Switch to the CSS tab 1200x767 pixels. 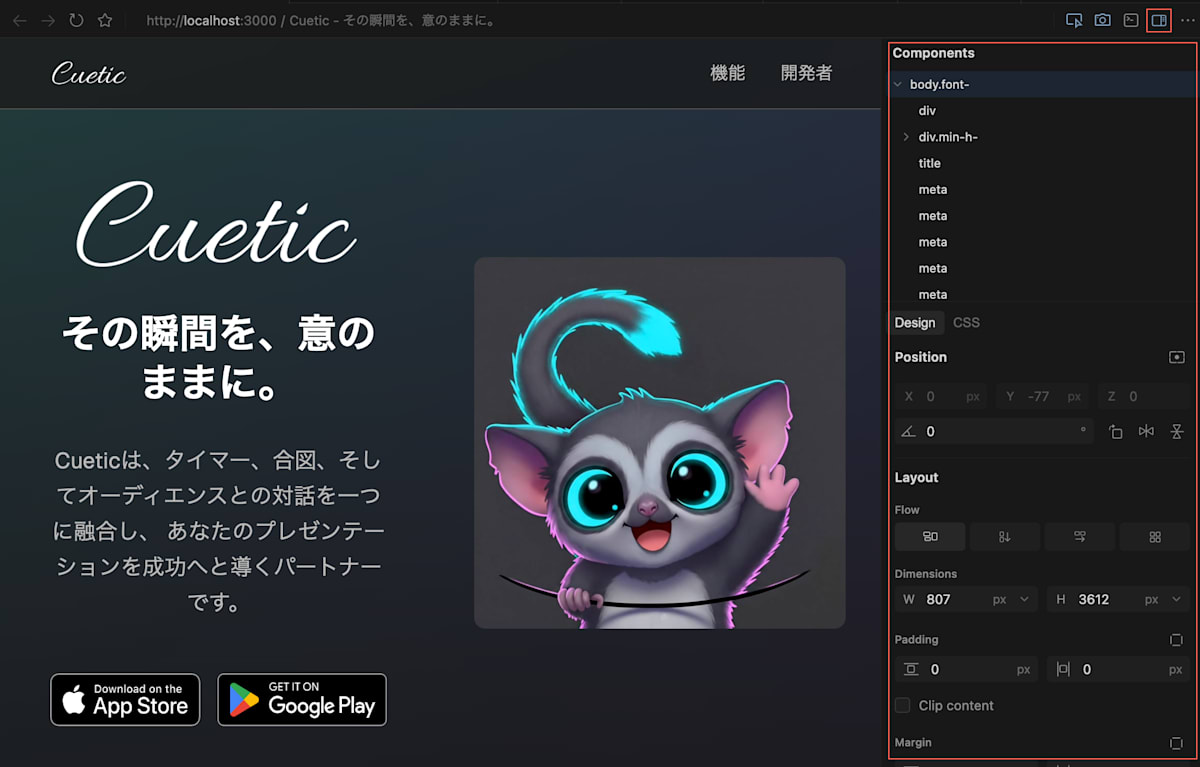tap(966, 323)
